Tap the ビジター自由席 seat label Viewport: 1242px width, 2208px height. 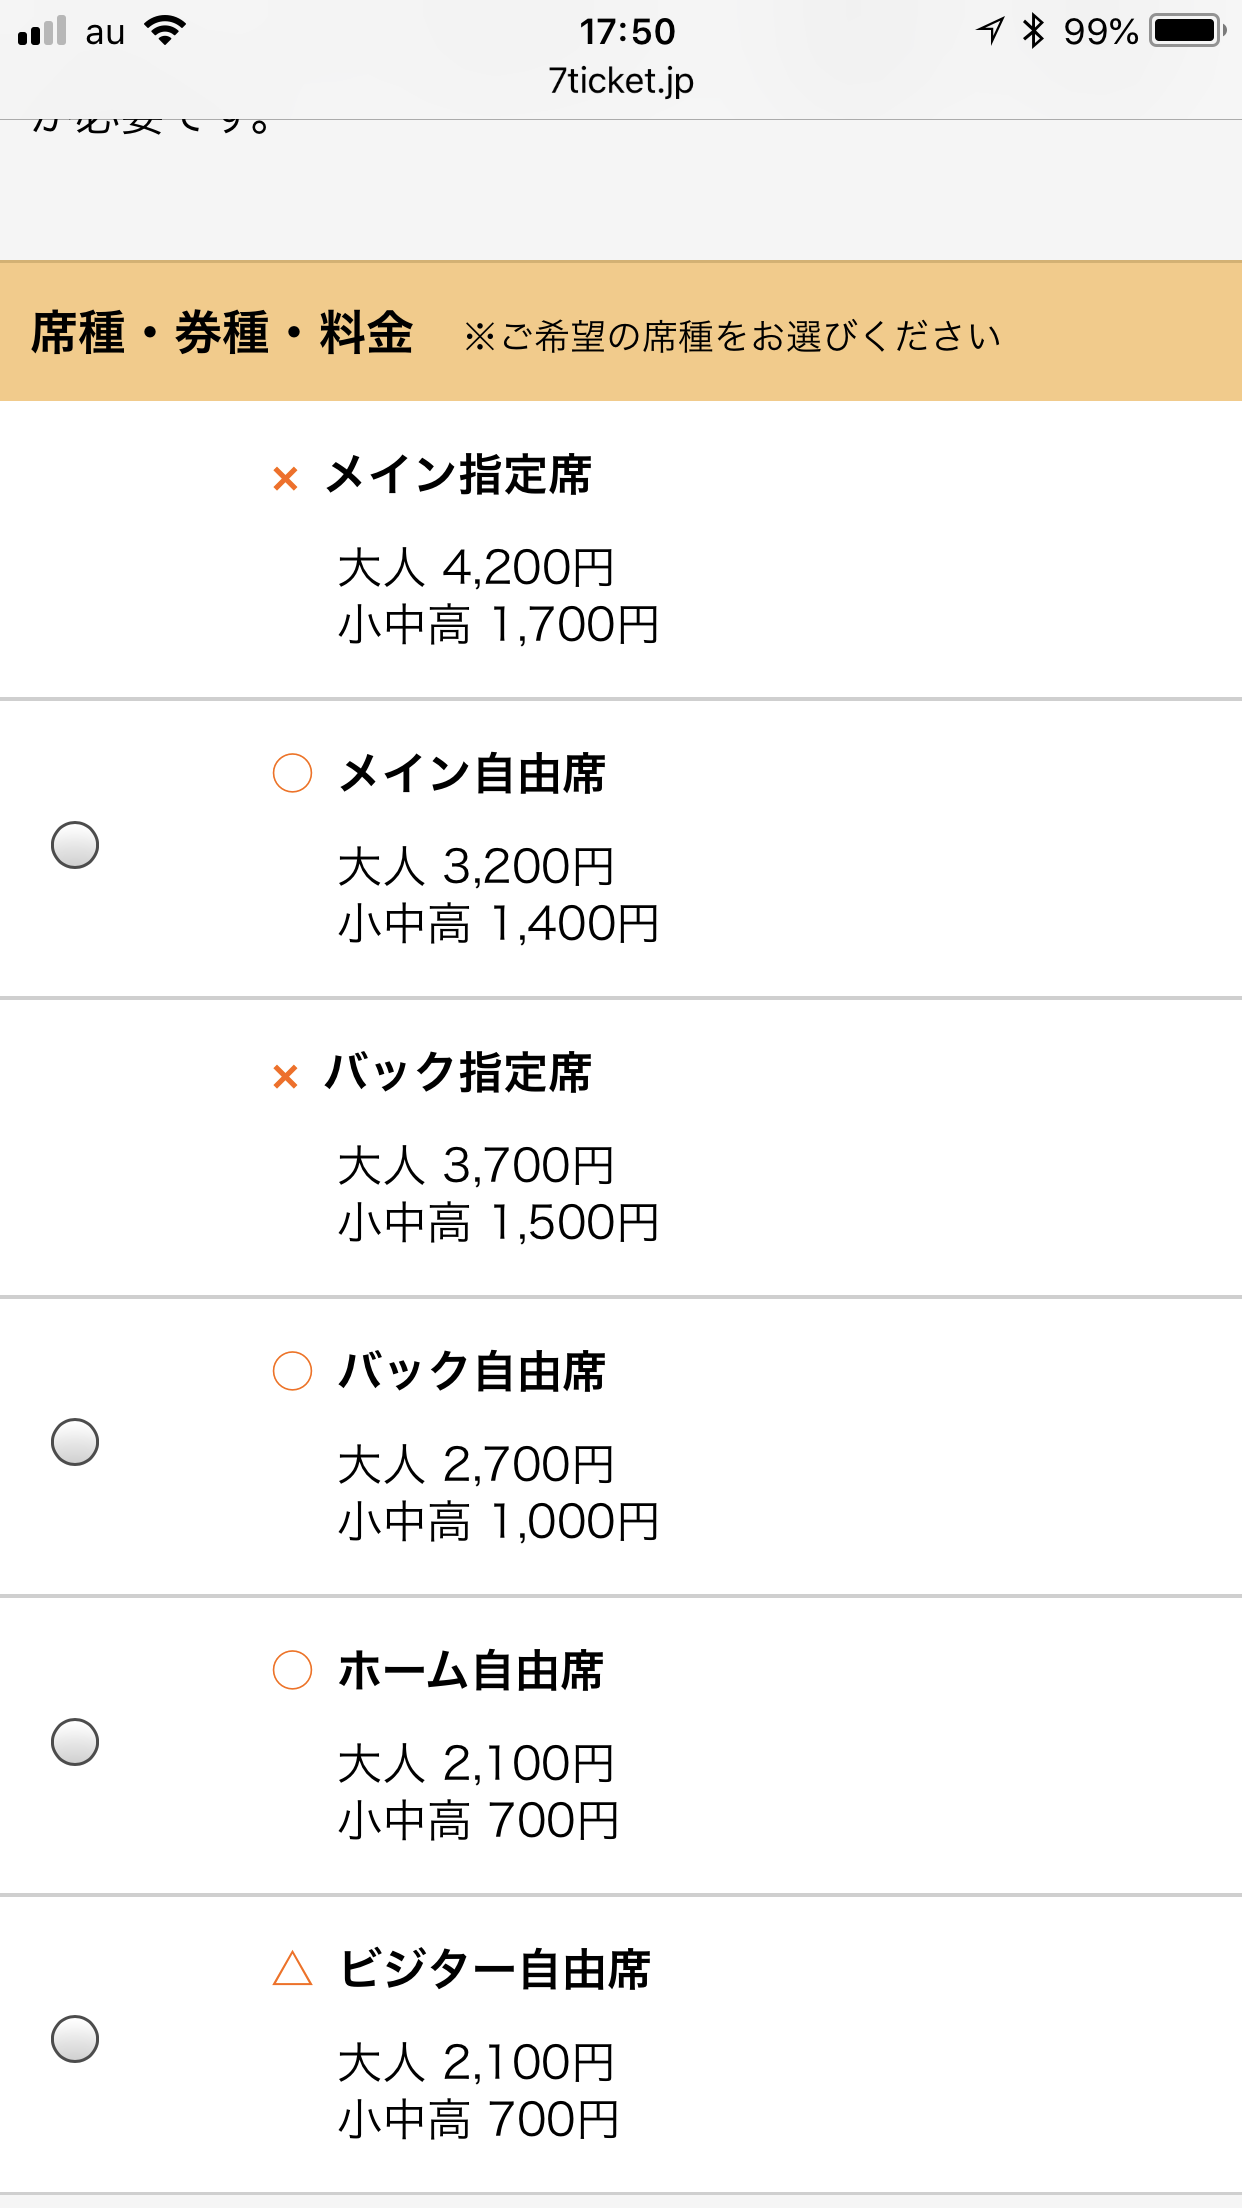pyautogui.click(x=495, y=1970)
